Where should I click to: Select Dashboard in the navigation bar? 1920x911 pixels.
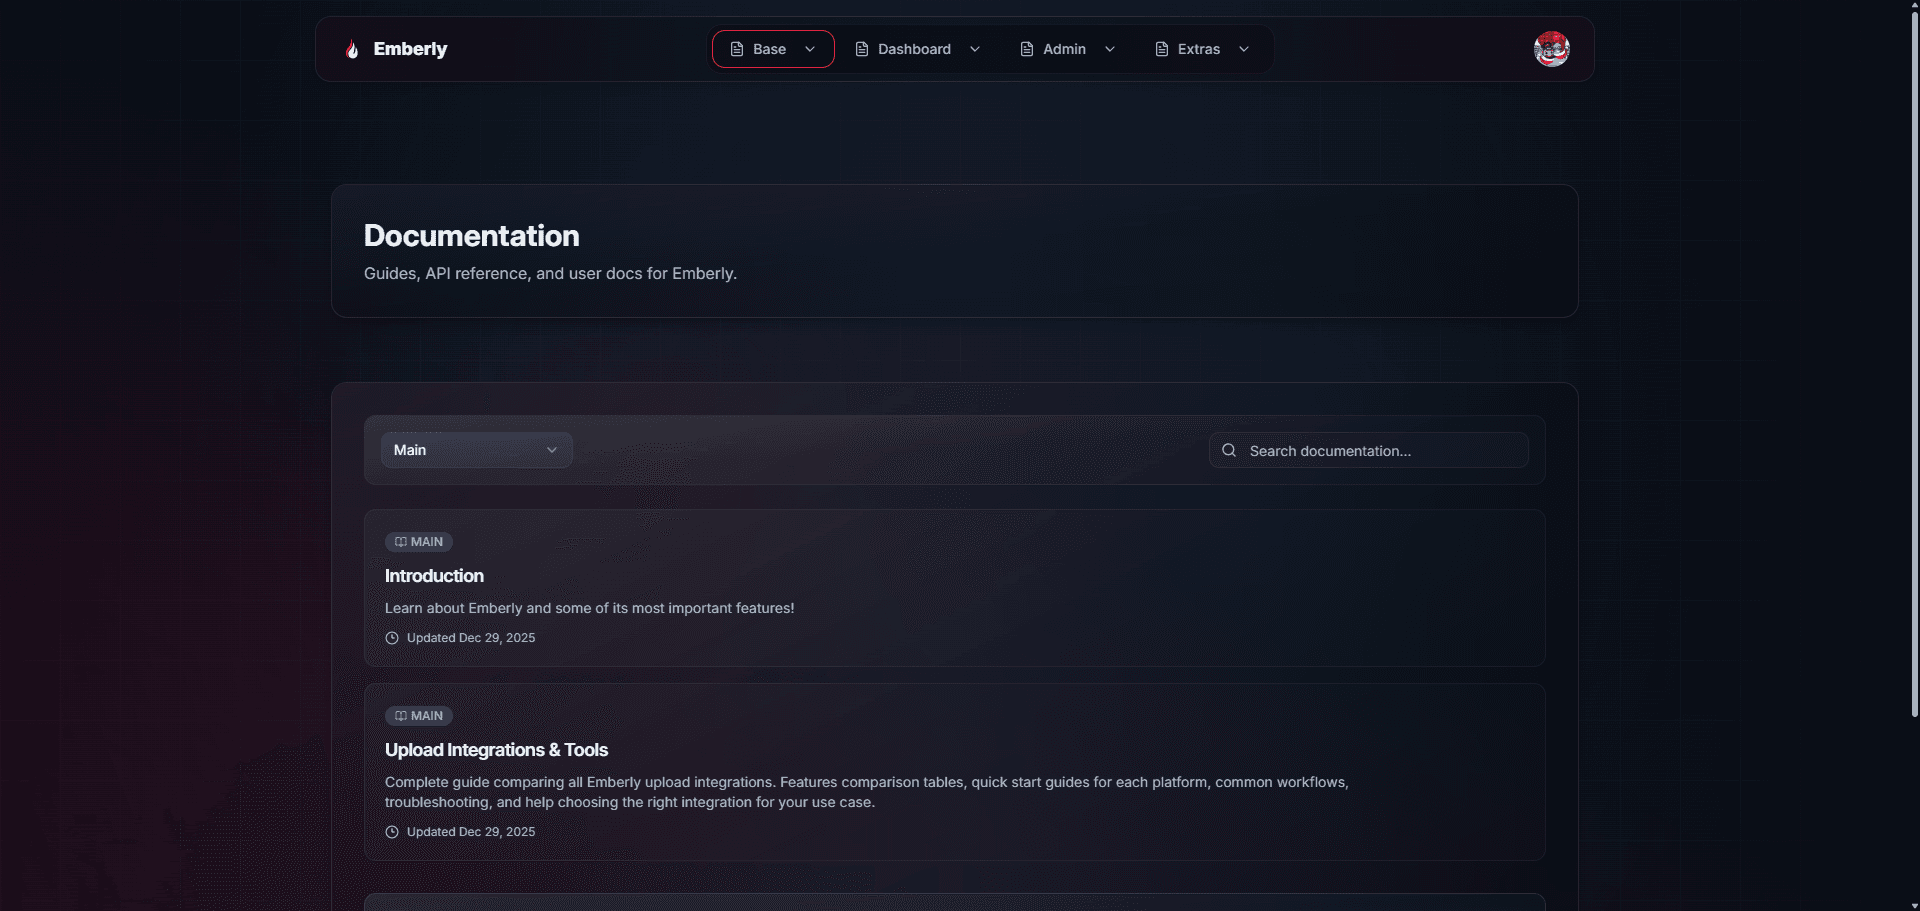tap(913, 48)
